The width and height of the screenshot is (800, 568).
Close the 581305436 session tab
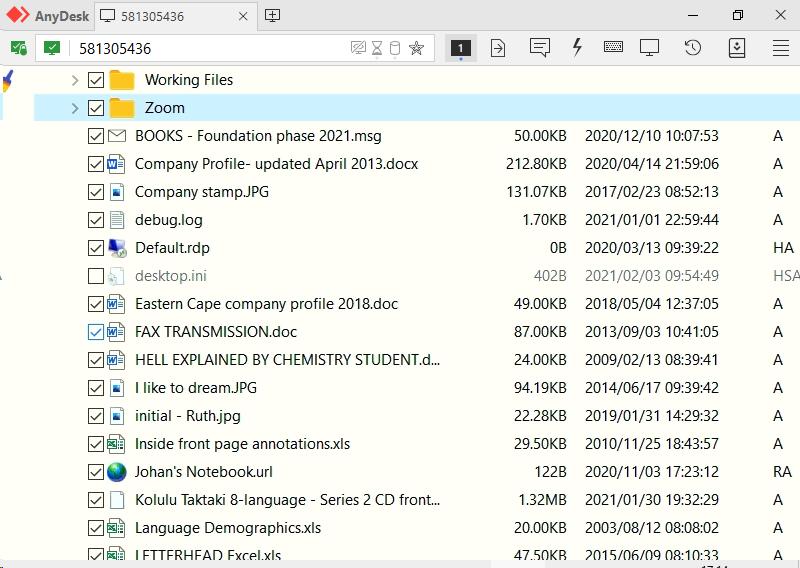243,16
